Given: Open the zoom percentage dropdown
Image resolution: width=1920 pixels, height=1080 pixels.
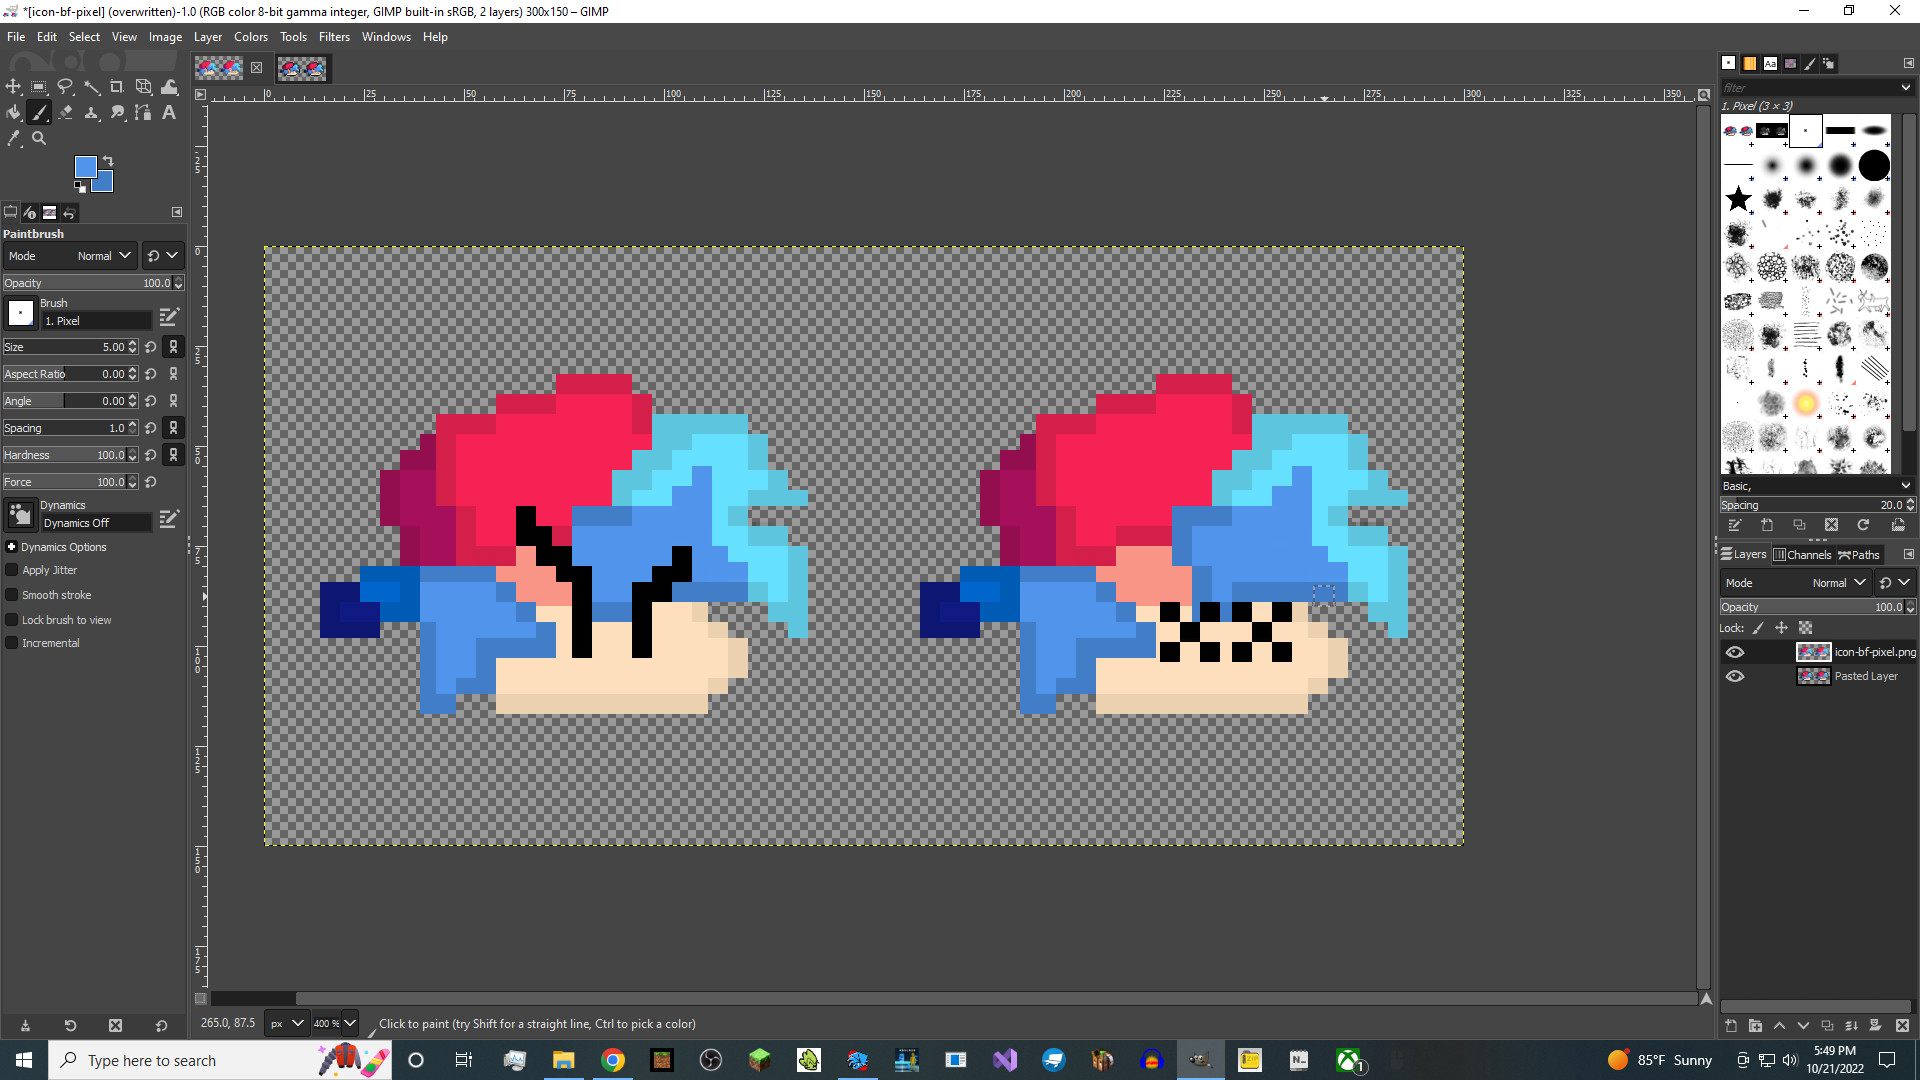Looking at the screenshot, I should tap(336, 1023).
